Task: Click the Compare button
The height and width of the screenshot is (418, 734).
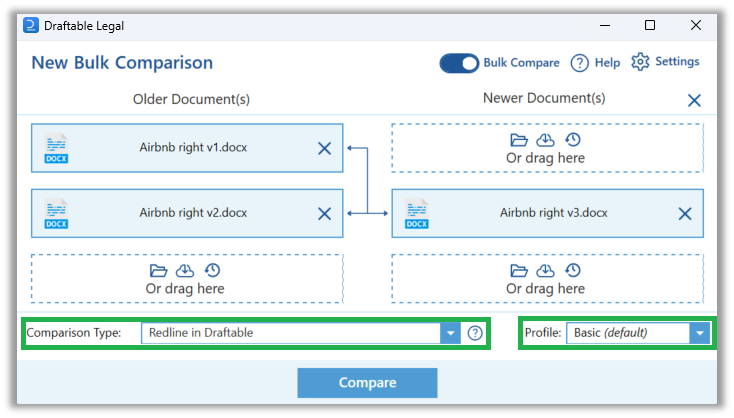Action: tap(367, 383)
